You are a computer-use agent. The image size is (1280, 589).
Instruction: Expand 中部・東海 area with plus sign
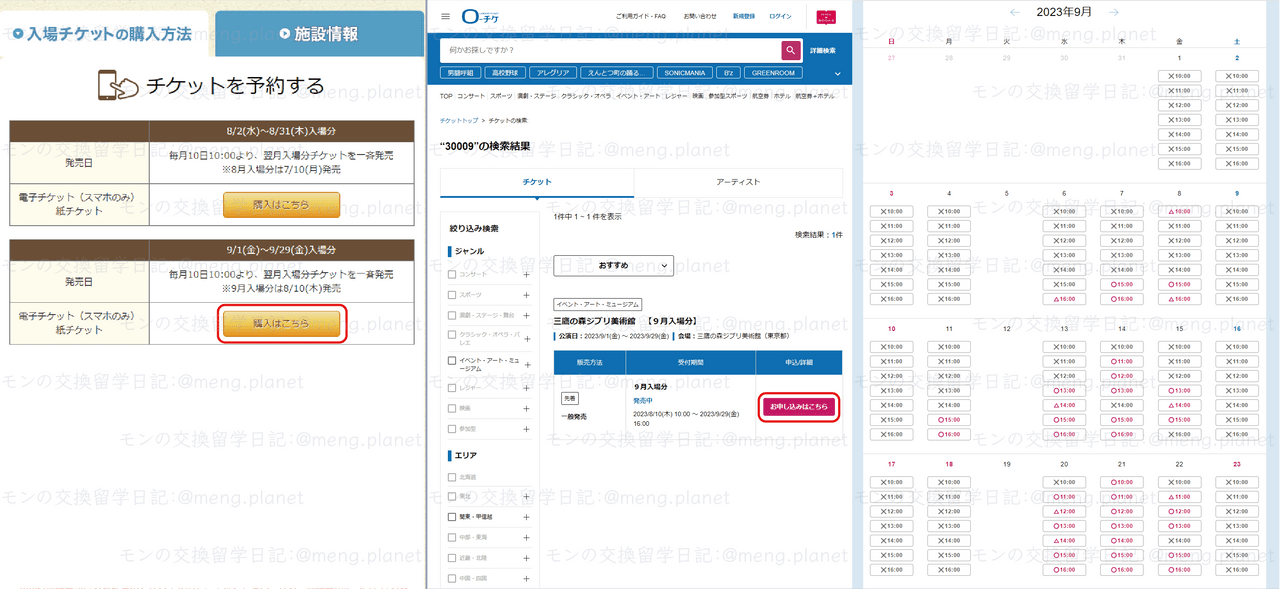[526, 537]
